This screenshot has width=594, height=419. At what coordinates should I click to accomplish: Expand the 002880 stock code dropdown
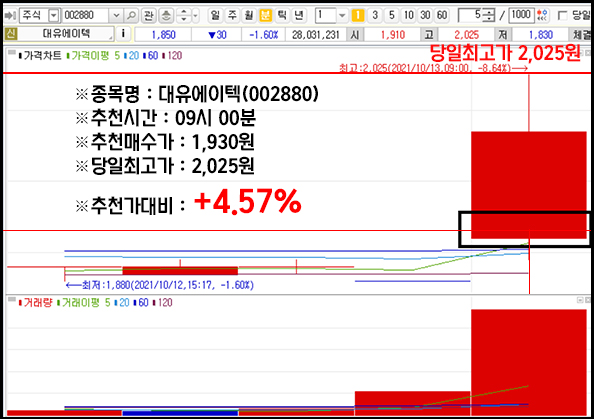point(116,16)
